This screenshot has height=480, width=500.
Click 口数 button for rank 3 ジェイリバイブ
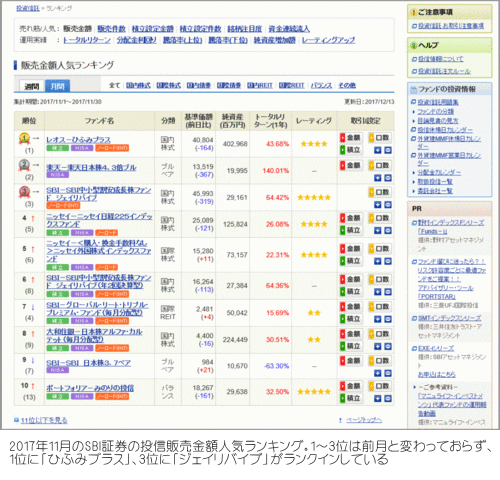coord(380,192)
